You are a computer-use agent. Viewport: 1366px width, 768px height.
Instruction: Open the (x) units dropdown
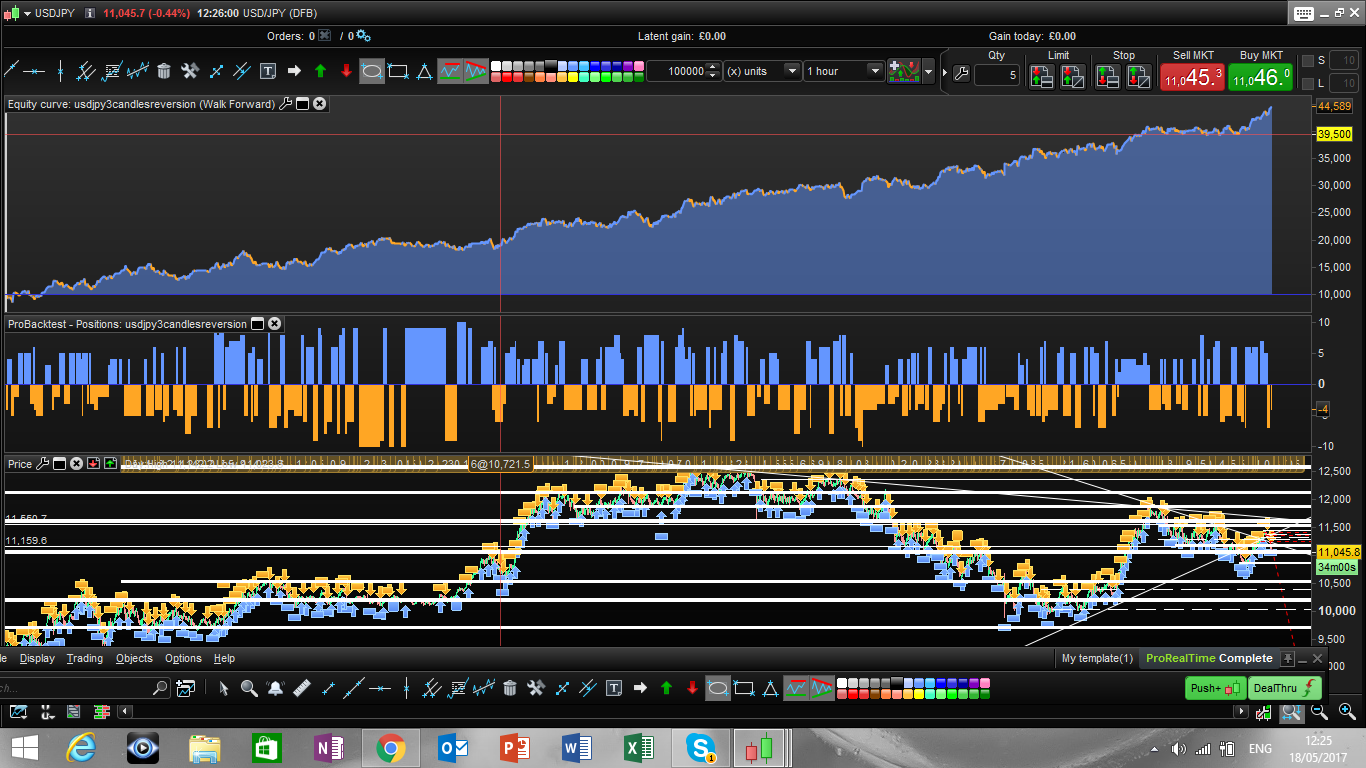pos(791,71)
